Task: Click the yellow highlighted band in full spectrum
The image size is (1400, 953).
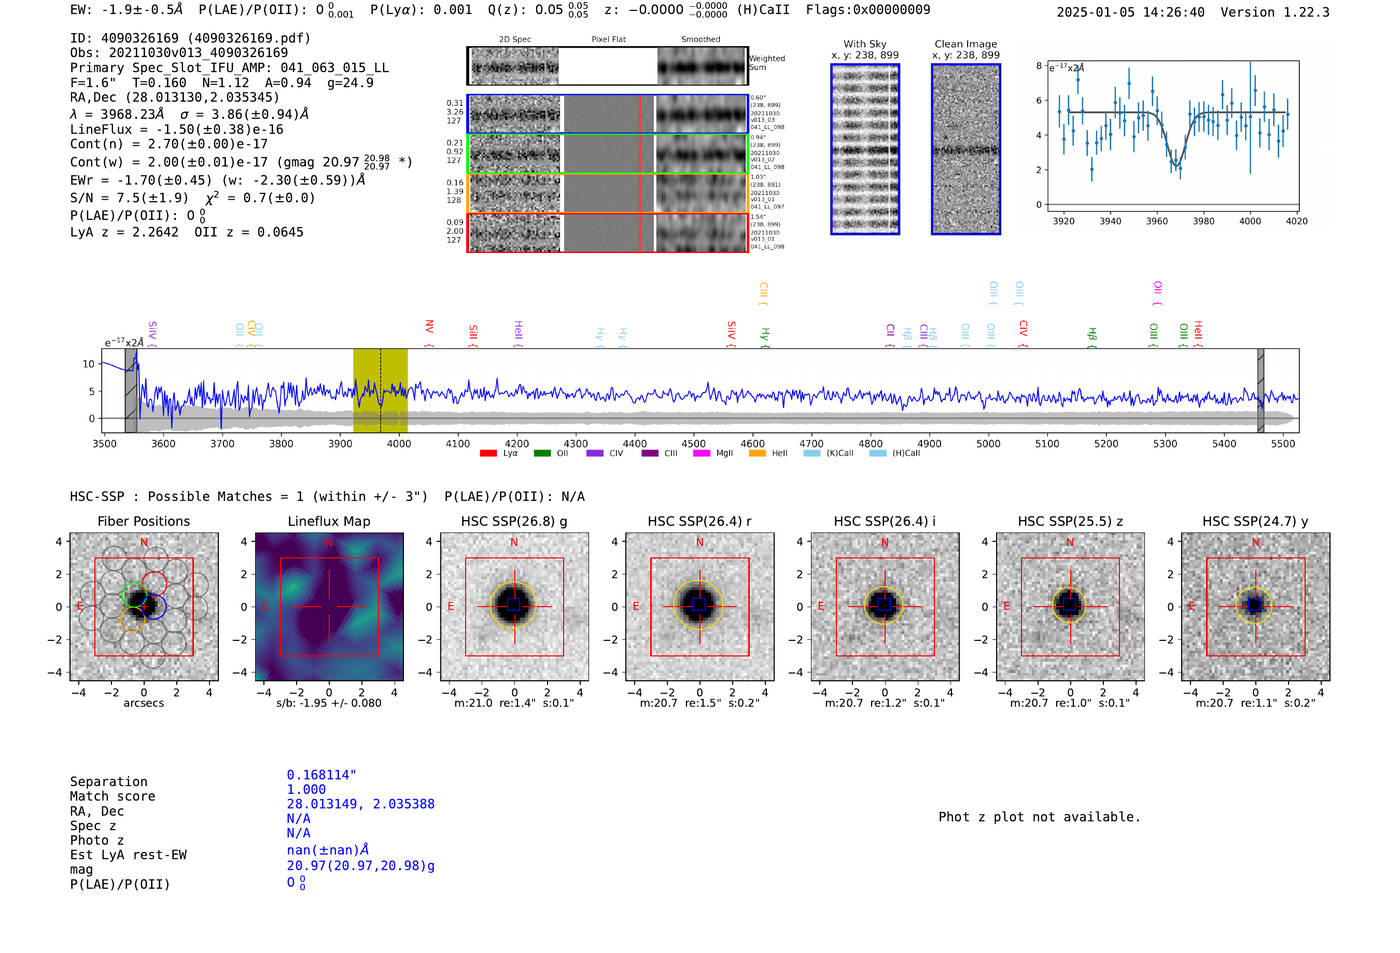Action: tap(380, 390)
